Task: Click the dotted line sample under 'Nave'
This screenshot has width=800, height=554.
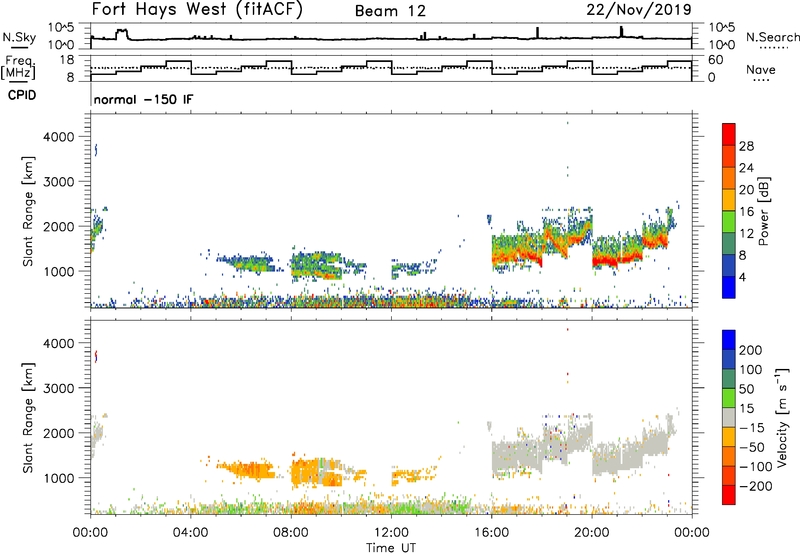Action: [x=761, y=80]
